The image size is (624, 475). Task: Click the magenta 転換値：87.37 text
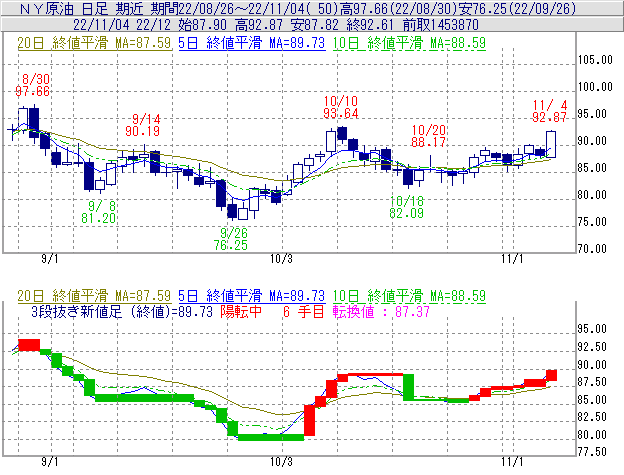(x=381, y=311)
